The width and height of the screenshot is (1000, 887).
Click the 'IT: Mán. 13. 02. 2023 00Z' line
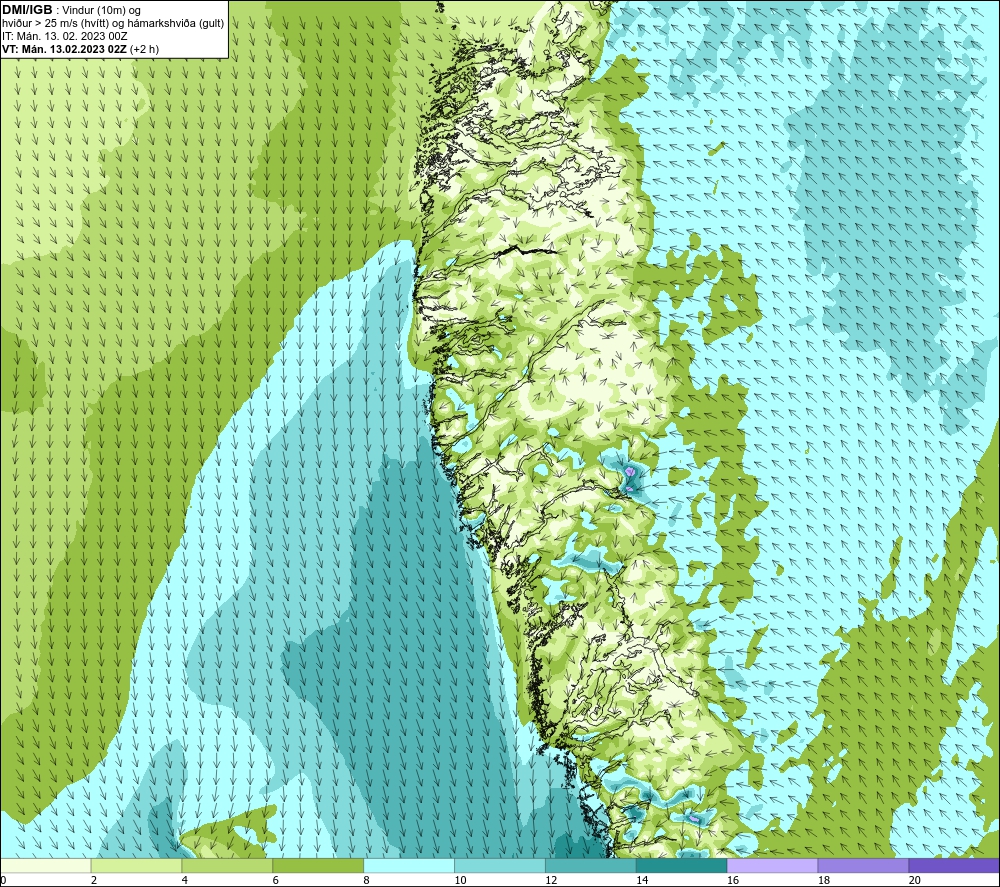[65, 36]
